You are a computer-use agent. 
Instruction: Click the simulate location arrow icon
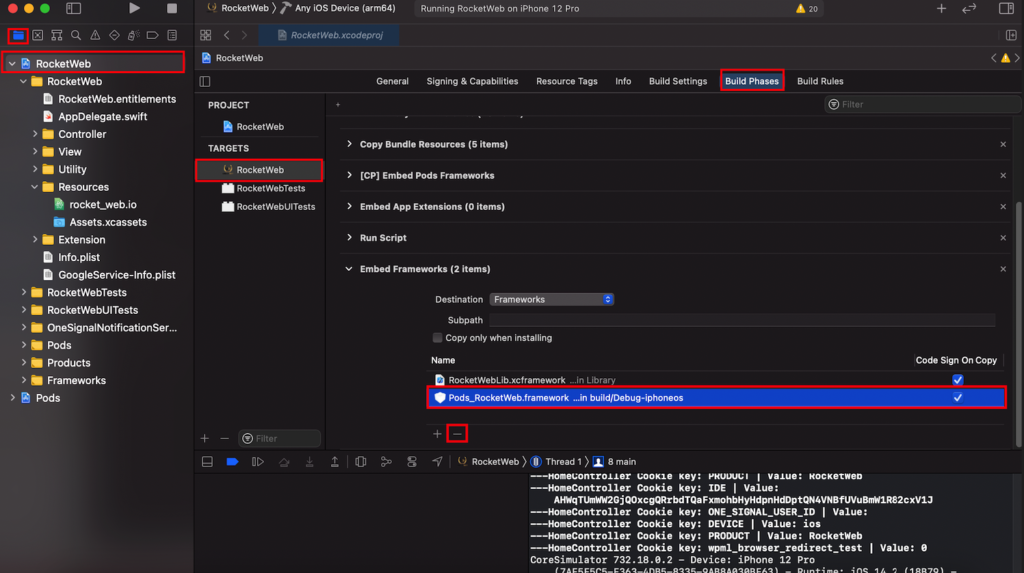437,462
